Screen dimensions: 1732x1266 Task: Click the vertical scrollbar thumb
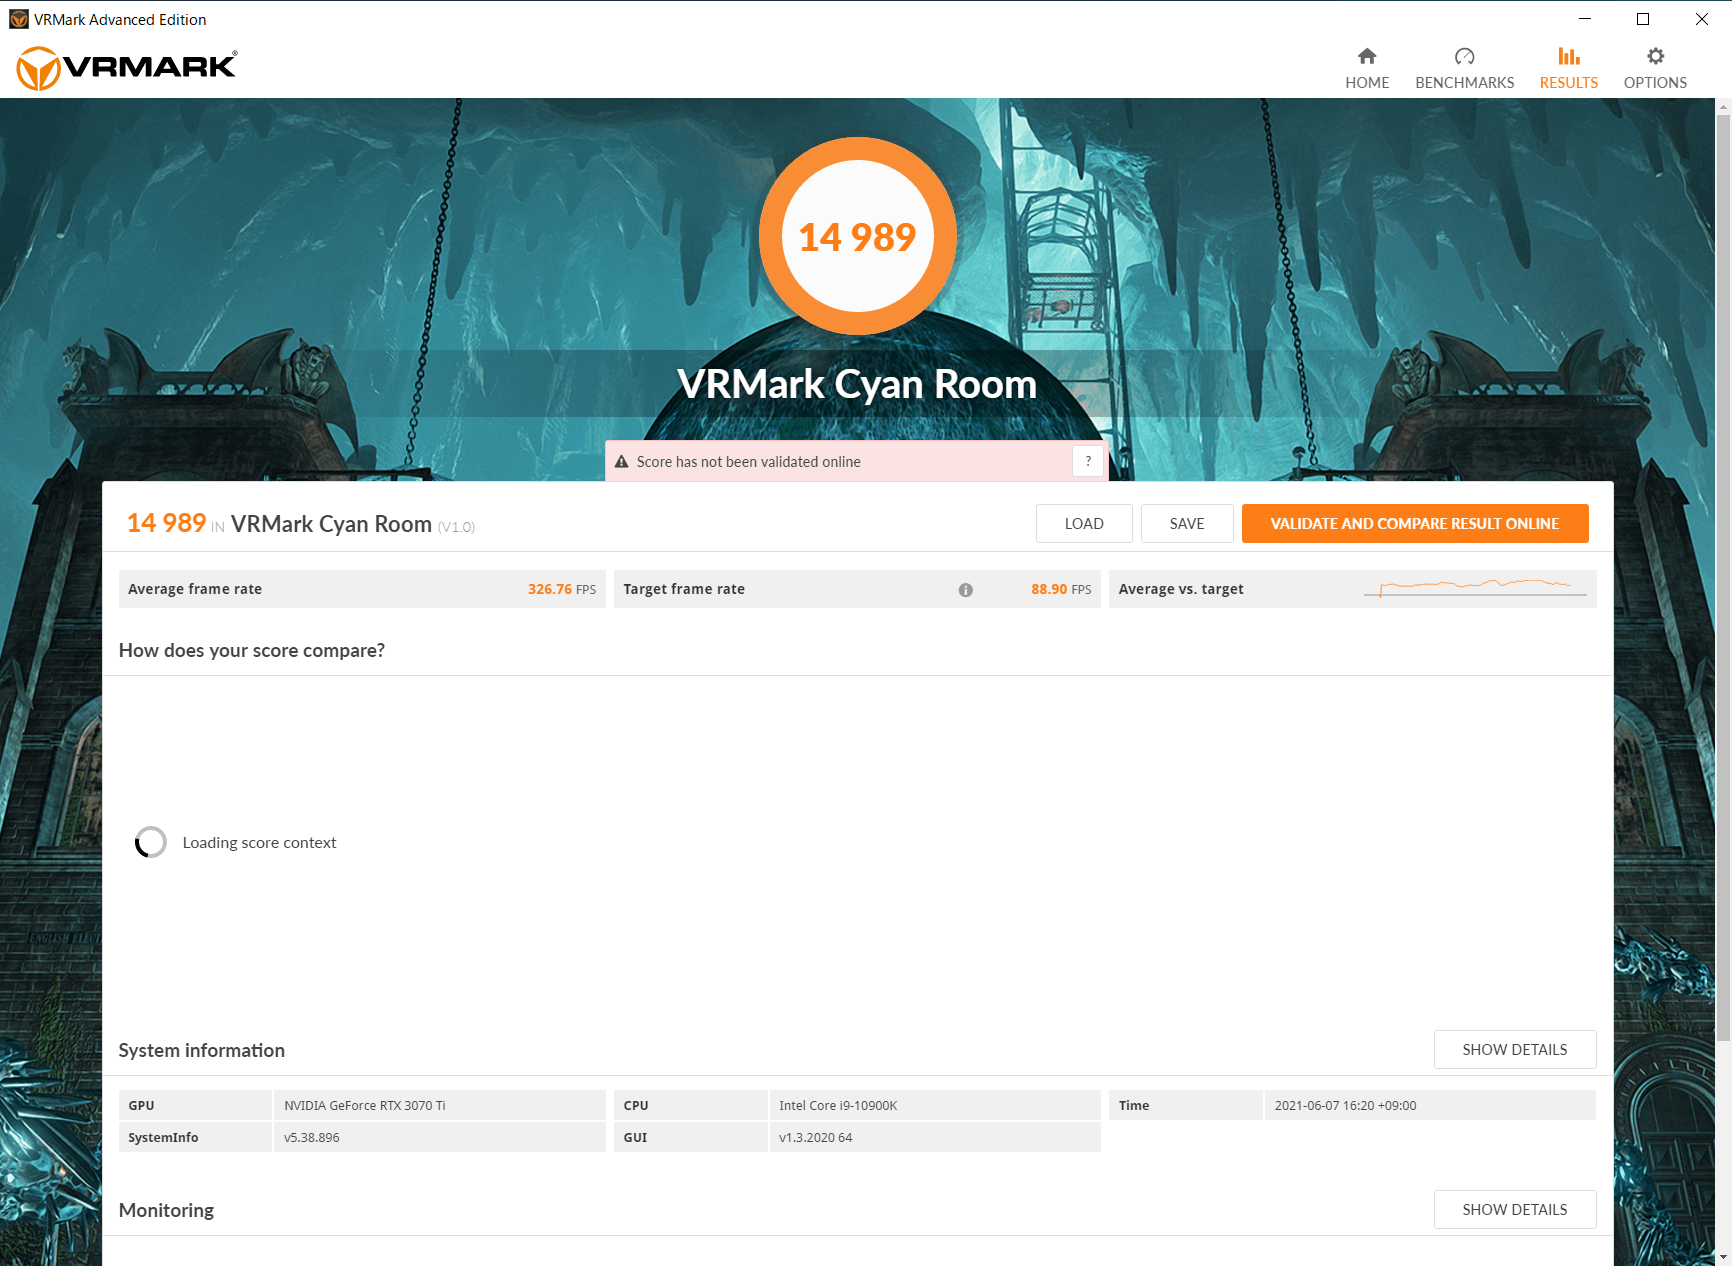point(1723,580)
